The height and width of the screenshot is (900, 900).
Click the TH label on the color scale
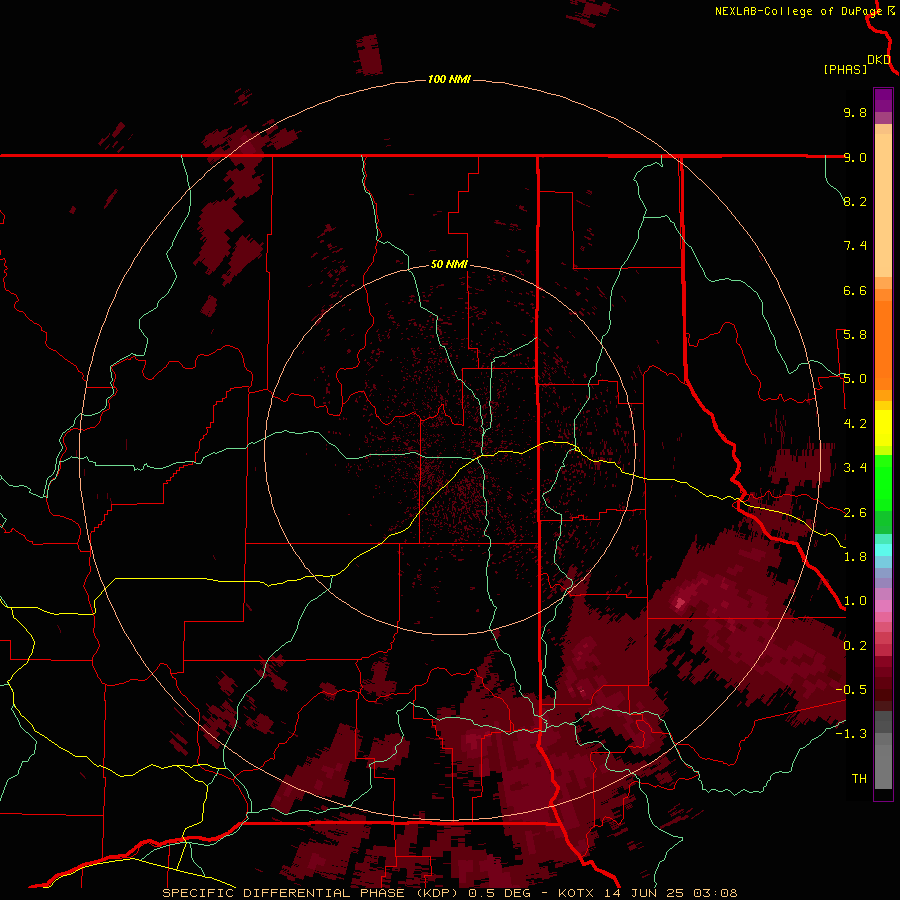pos(859,779)
